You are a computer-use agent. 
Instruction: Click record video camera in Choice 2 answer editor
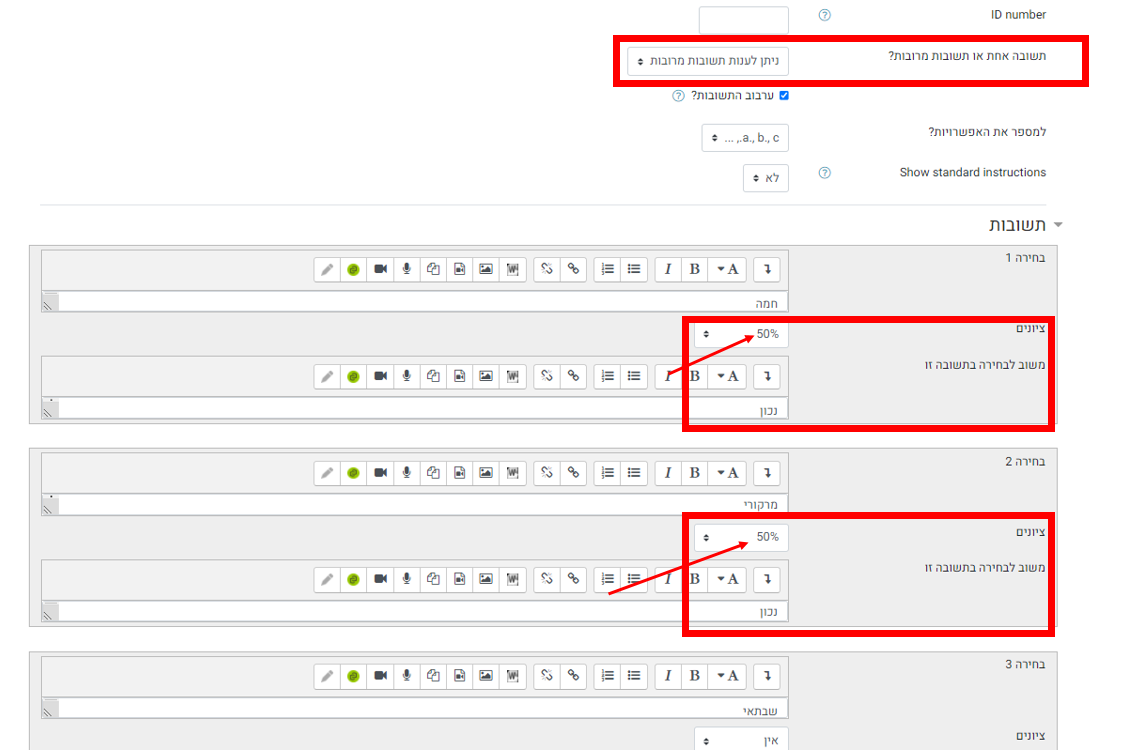pos(380,472)
